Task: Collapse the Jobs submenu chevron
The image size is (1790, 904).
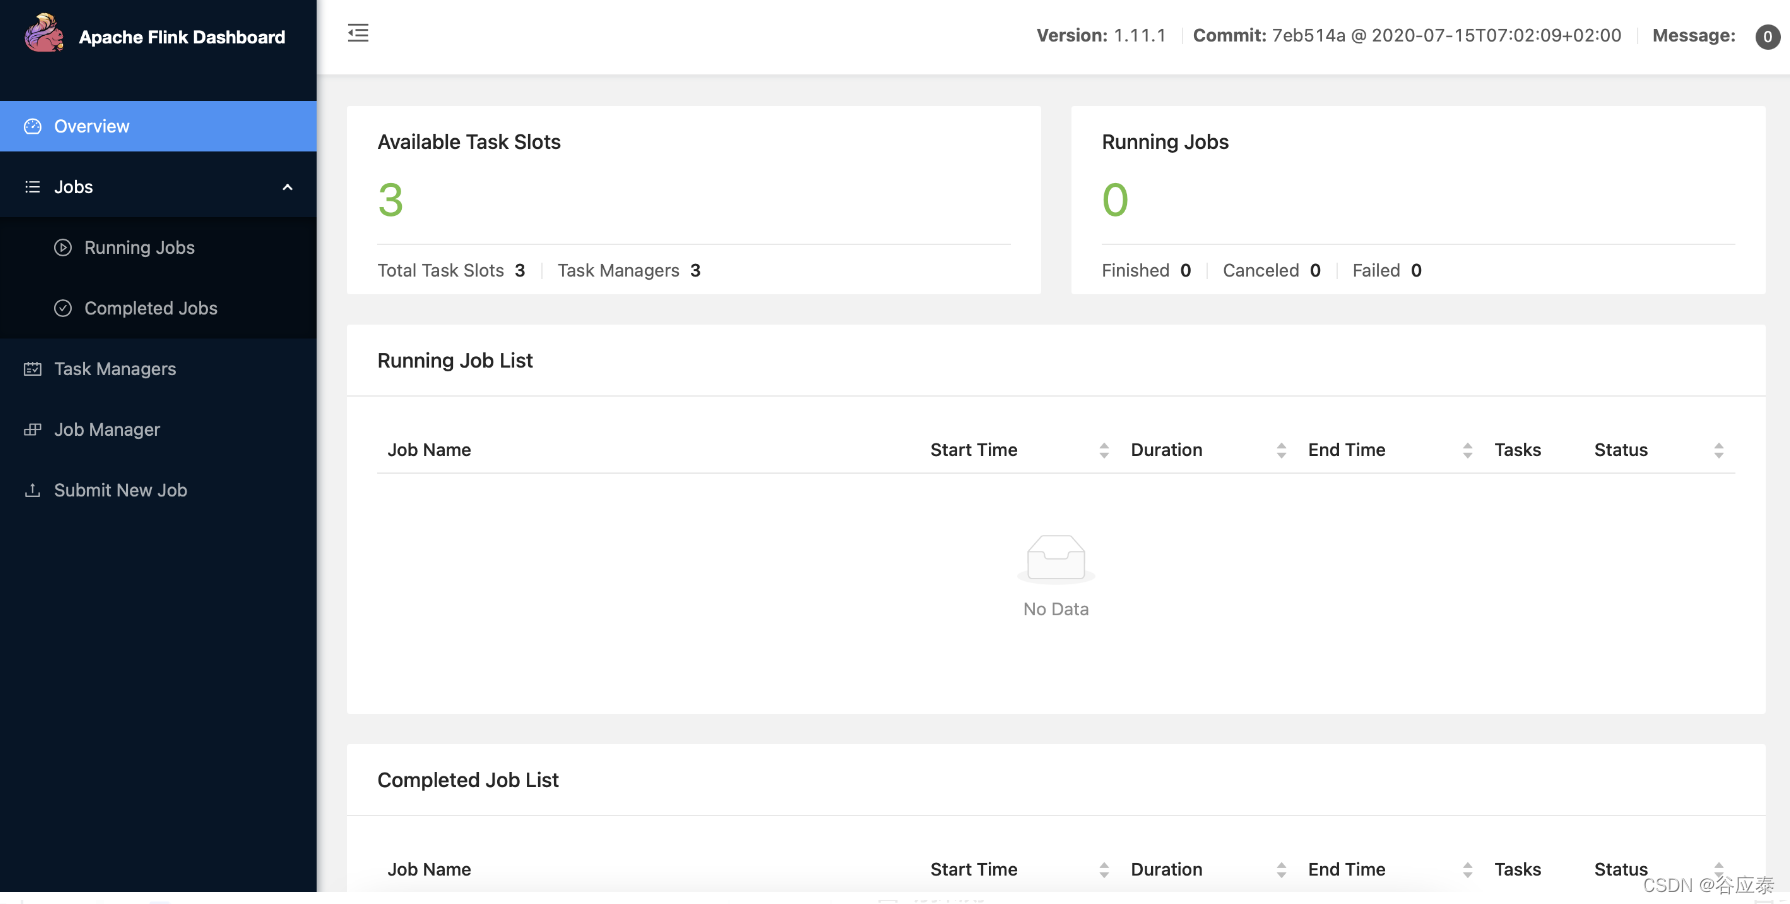Action: pos(288,187)
